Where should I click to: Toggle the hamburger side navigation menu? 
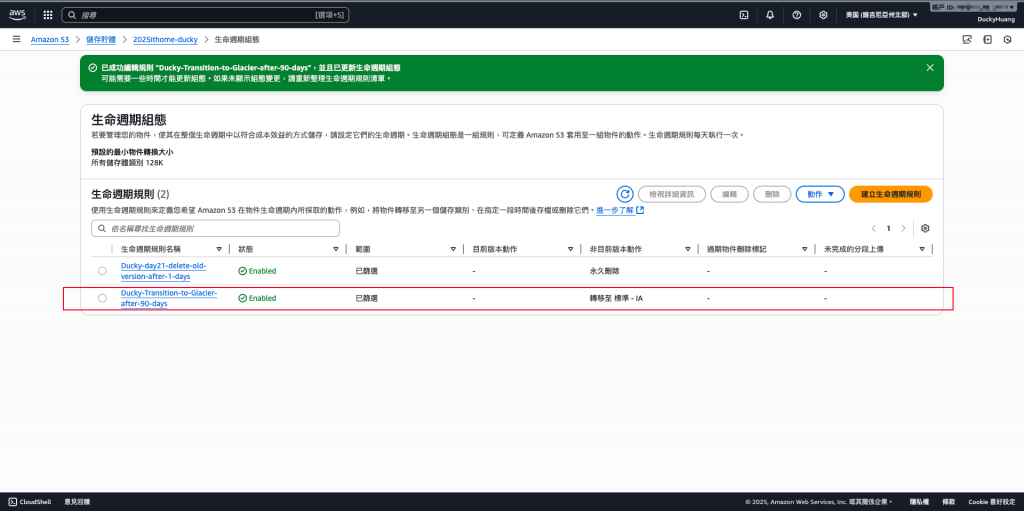[x=16, y=39]
